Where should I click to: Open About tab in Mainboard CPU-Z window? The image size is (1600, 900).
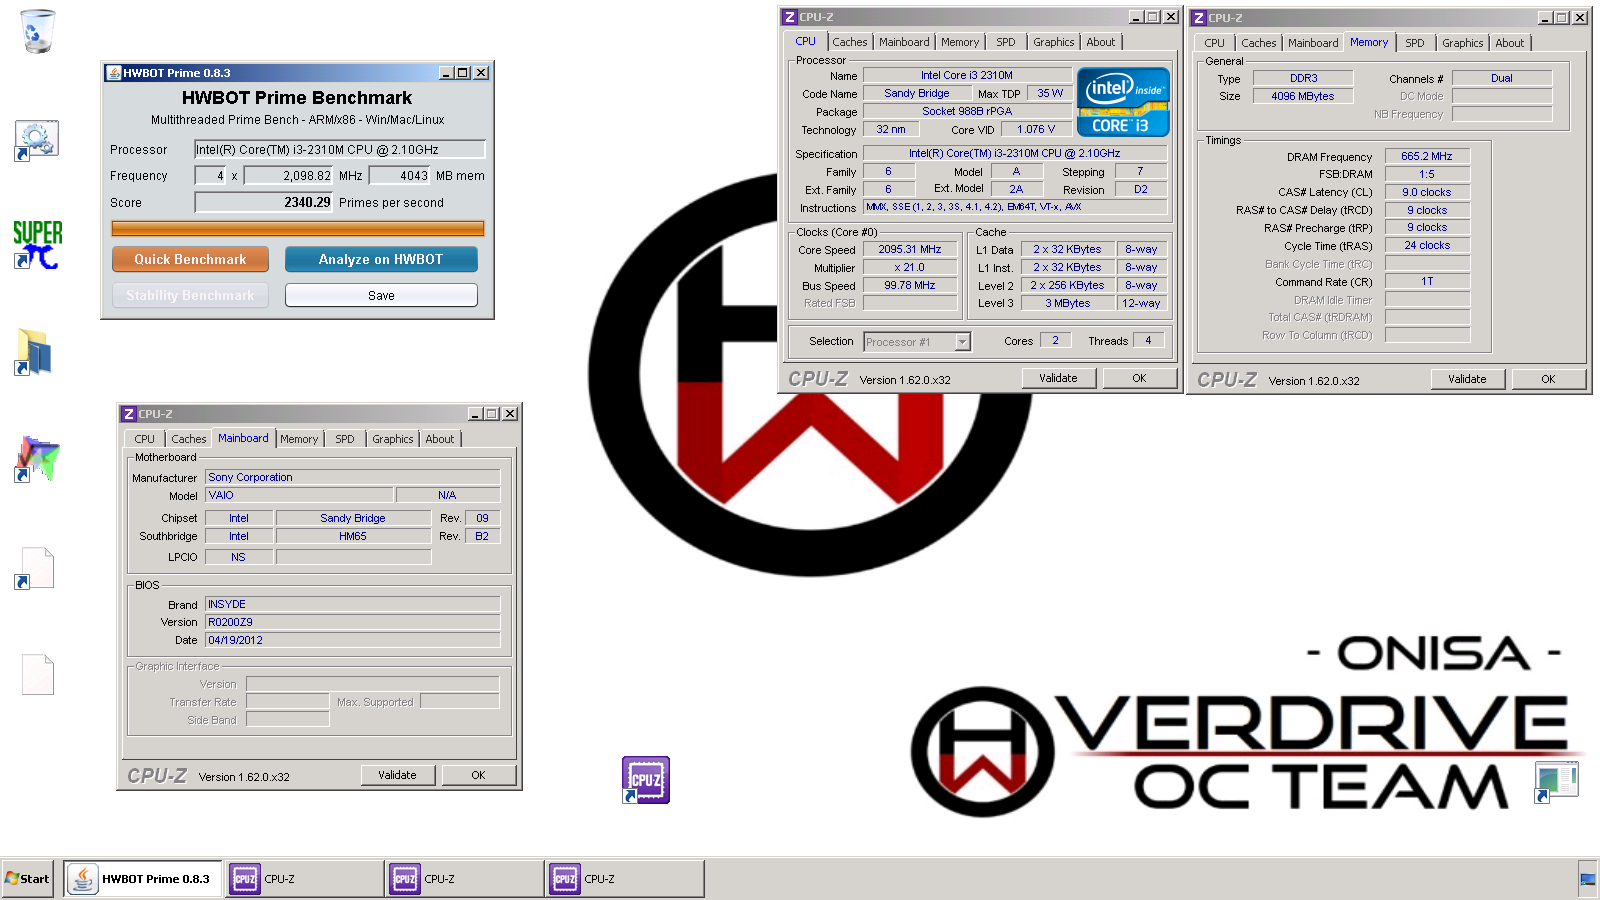(x=440, y=439)
